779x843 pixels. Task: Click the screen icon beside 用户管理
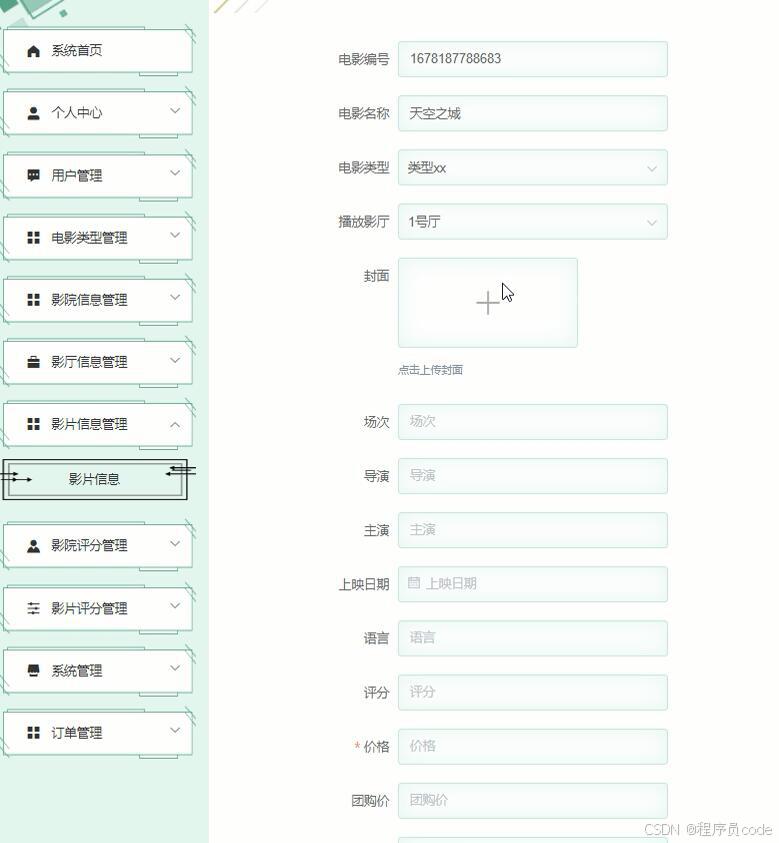pos(31,174)
